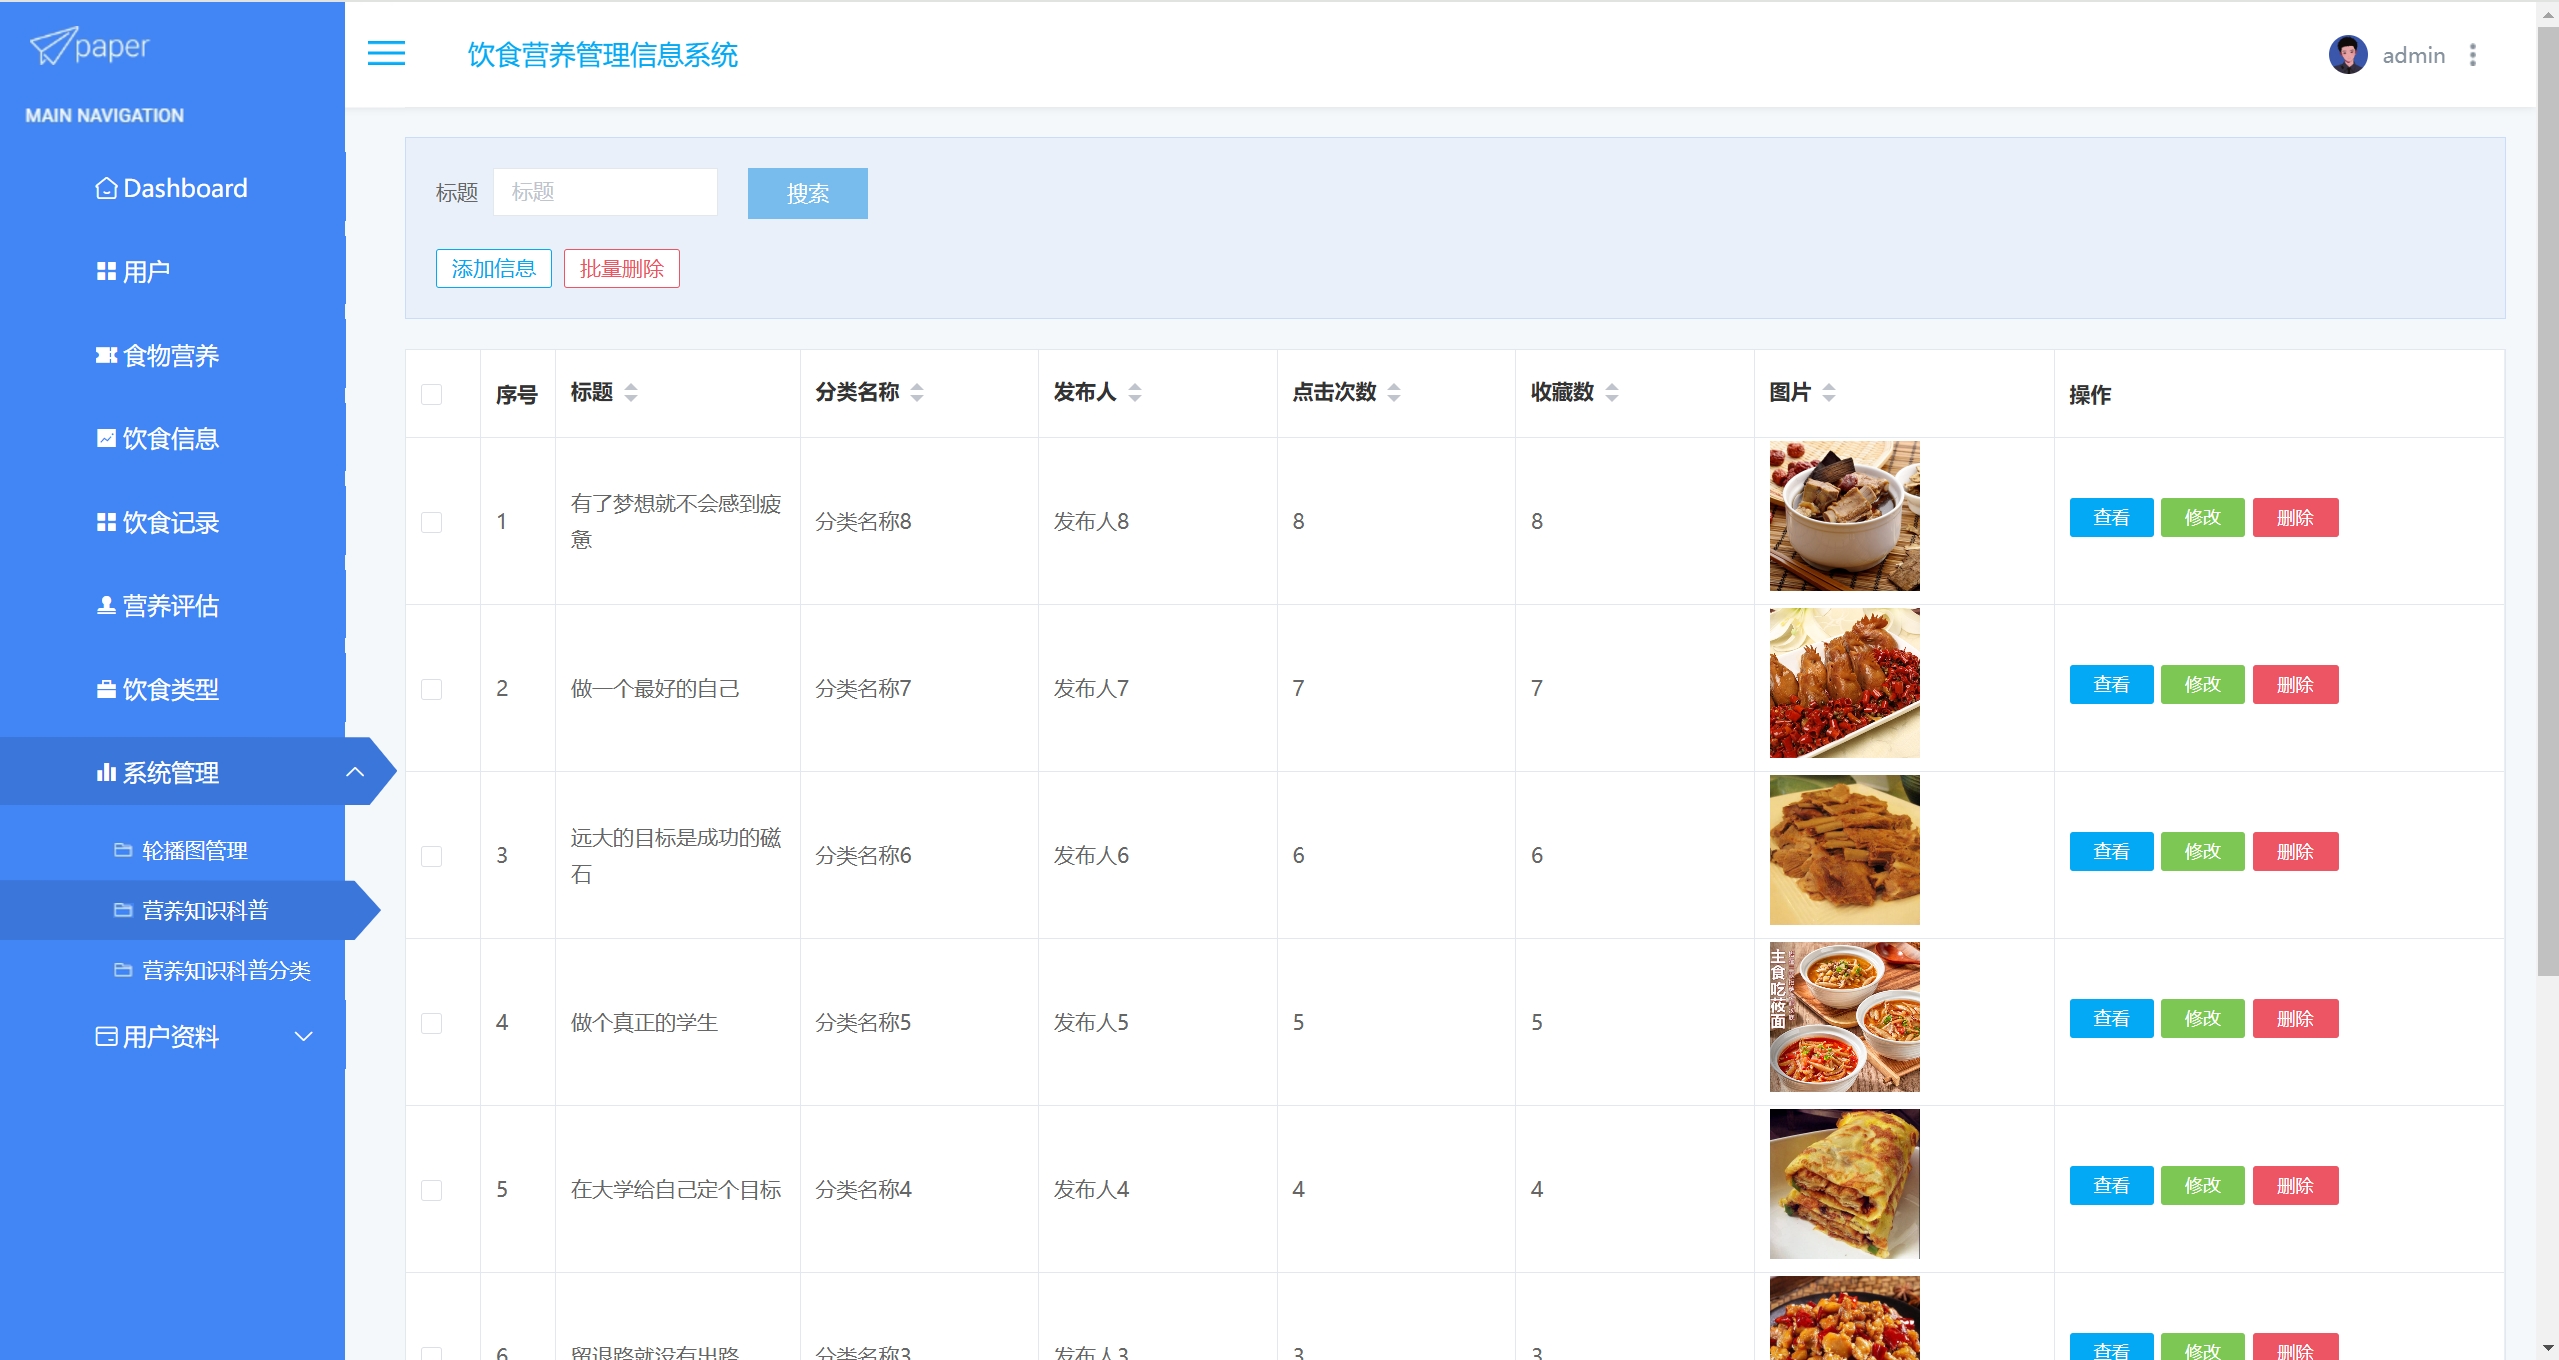
Task: Open the 饮食记录 menu item
Action: (x=172, y=522)
